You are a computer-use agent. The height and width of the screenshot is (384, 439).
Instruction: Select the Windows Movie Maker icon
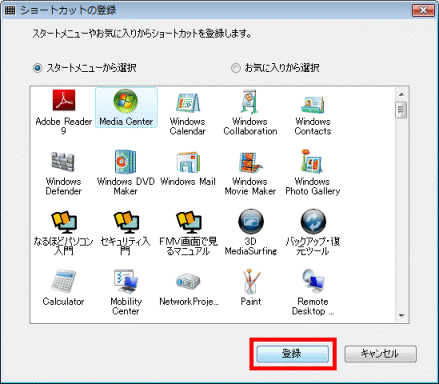click(250, 162)
